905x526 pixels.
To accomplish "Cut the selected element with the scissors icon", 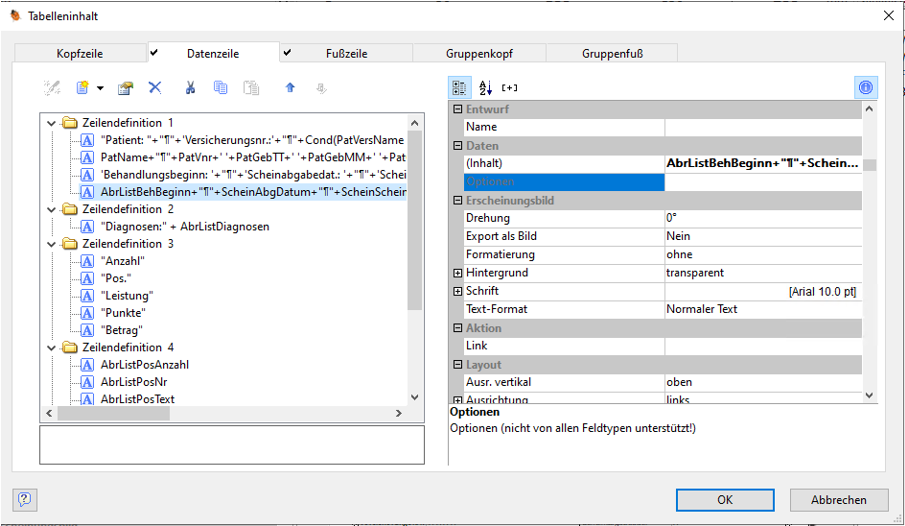I will pyautogui.click(x=190, y=88).
